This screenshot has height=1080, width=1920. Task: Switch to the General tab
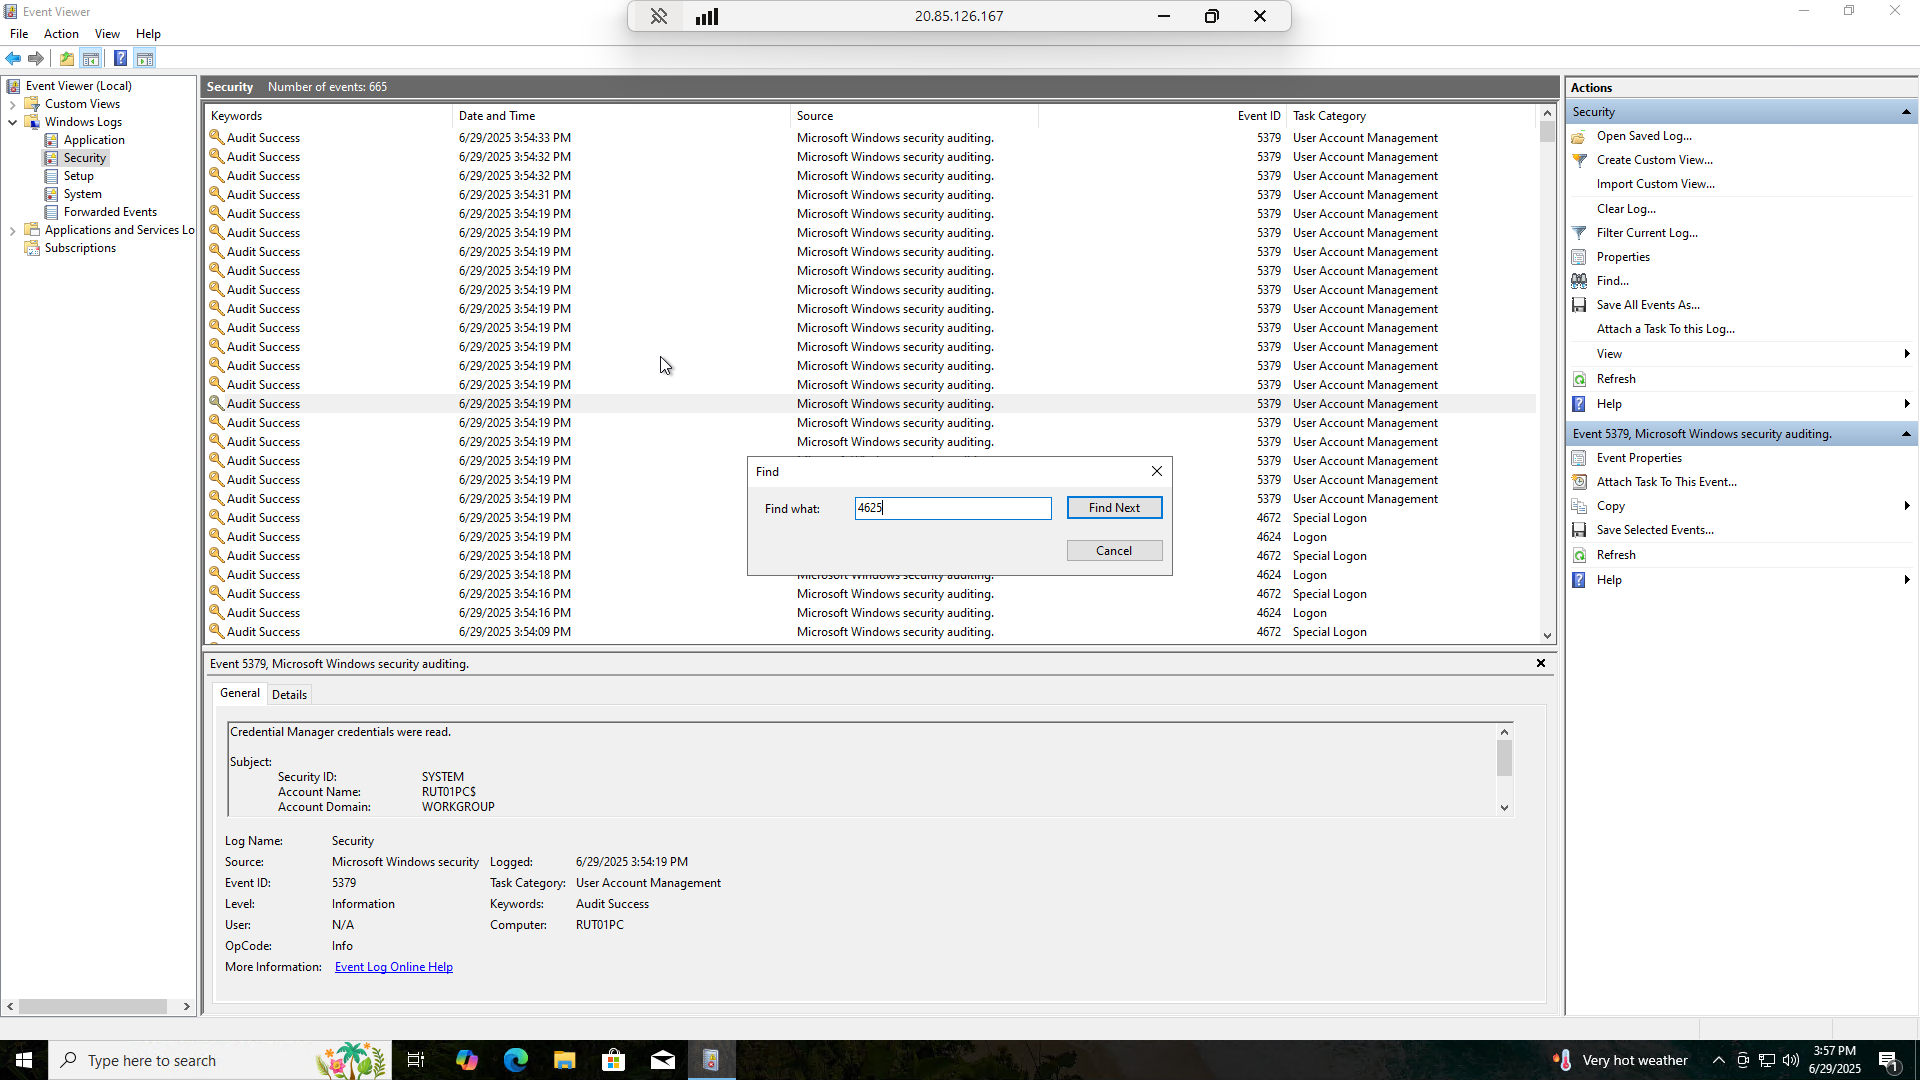pos(240,693)
